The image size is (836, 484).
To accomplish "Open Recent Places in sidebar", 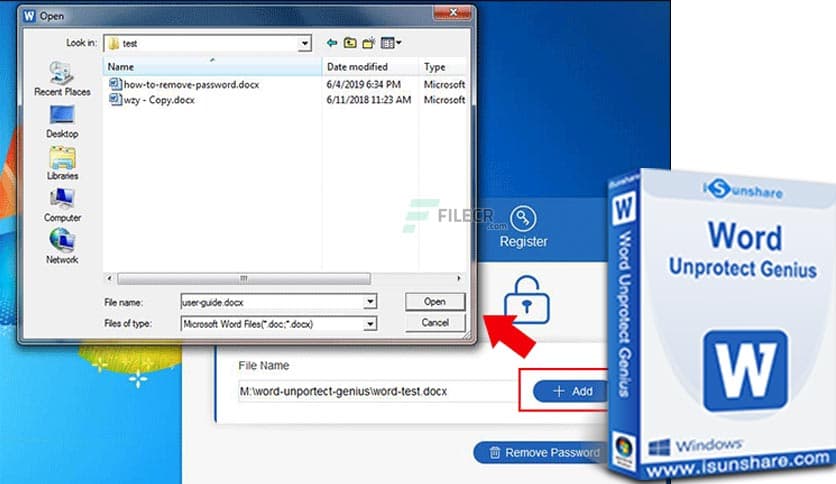I will coord(62,79).
